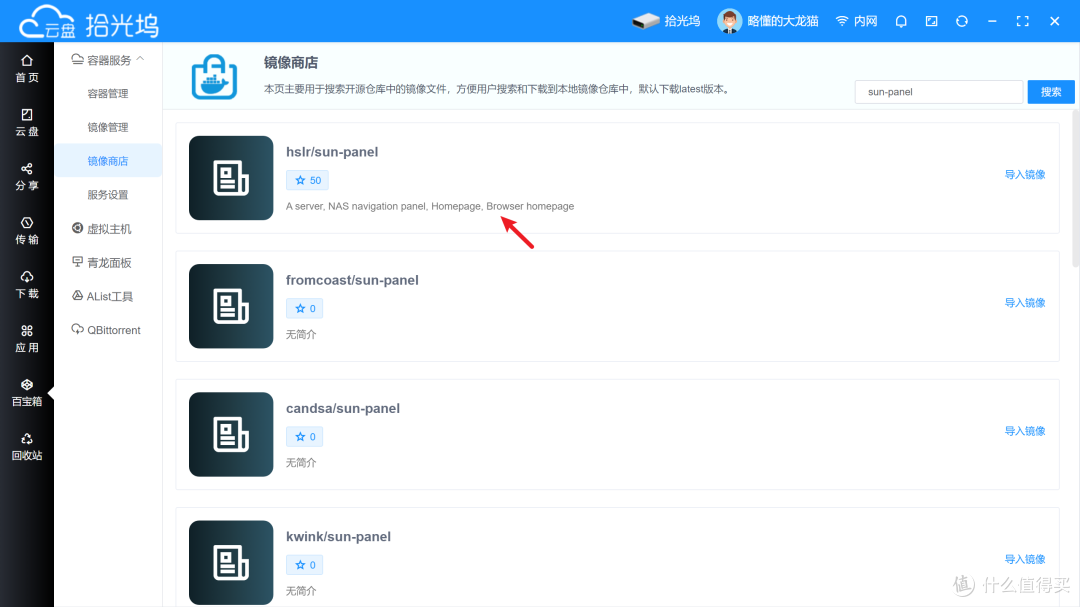Click the hslr/sun-panel title text
The height and width of the screenshot is (607, 1080).
pyautogui.click(x=332, y=152)
